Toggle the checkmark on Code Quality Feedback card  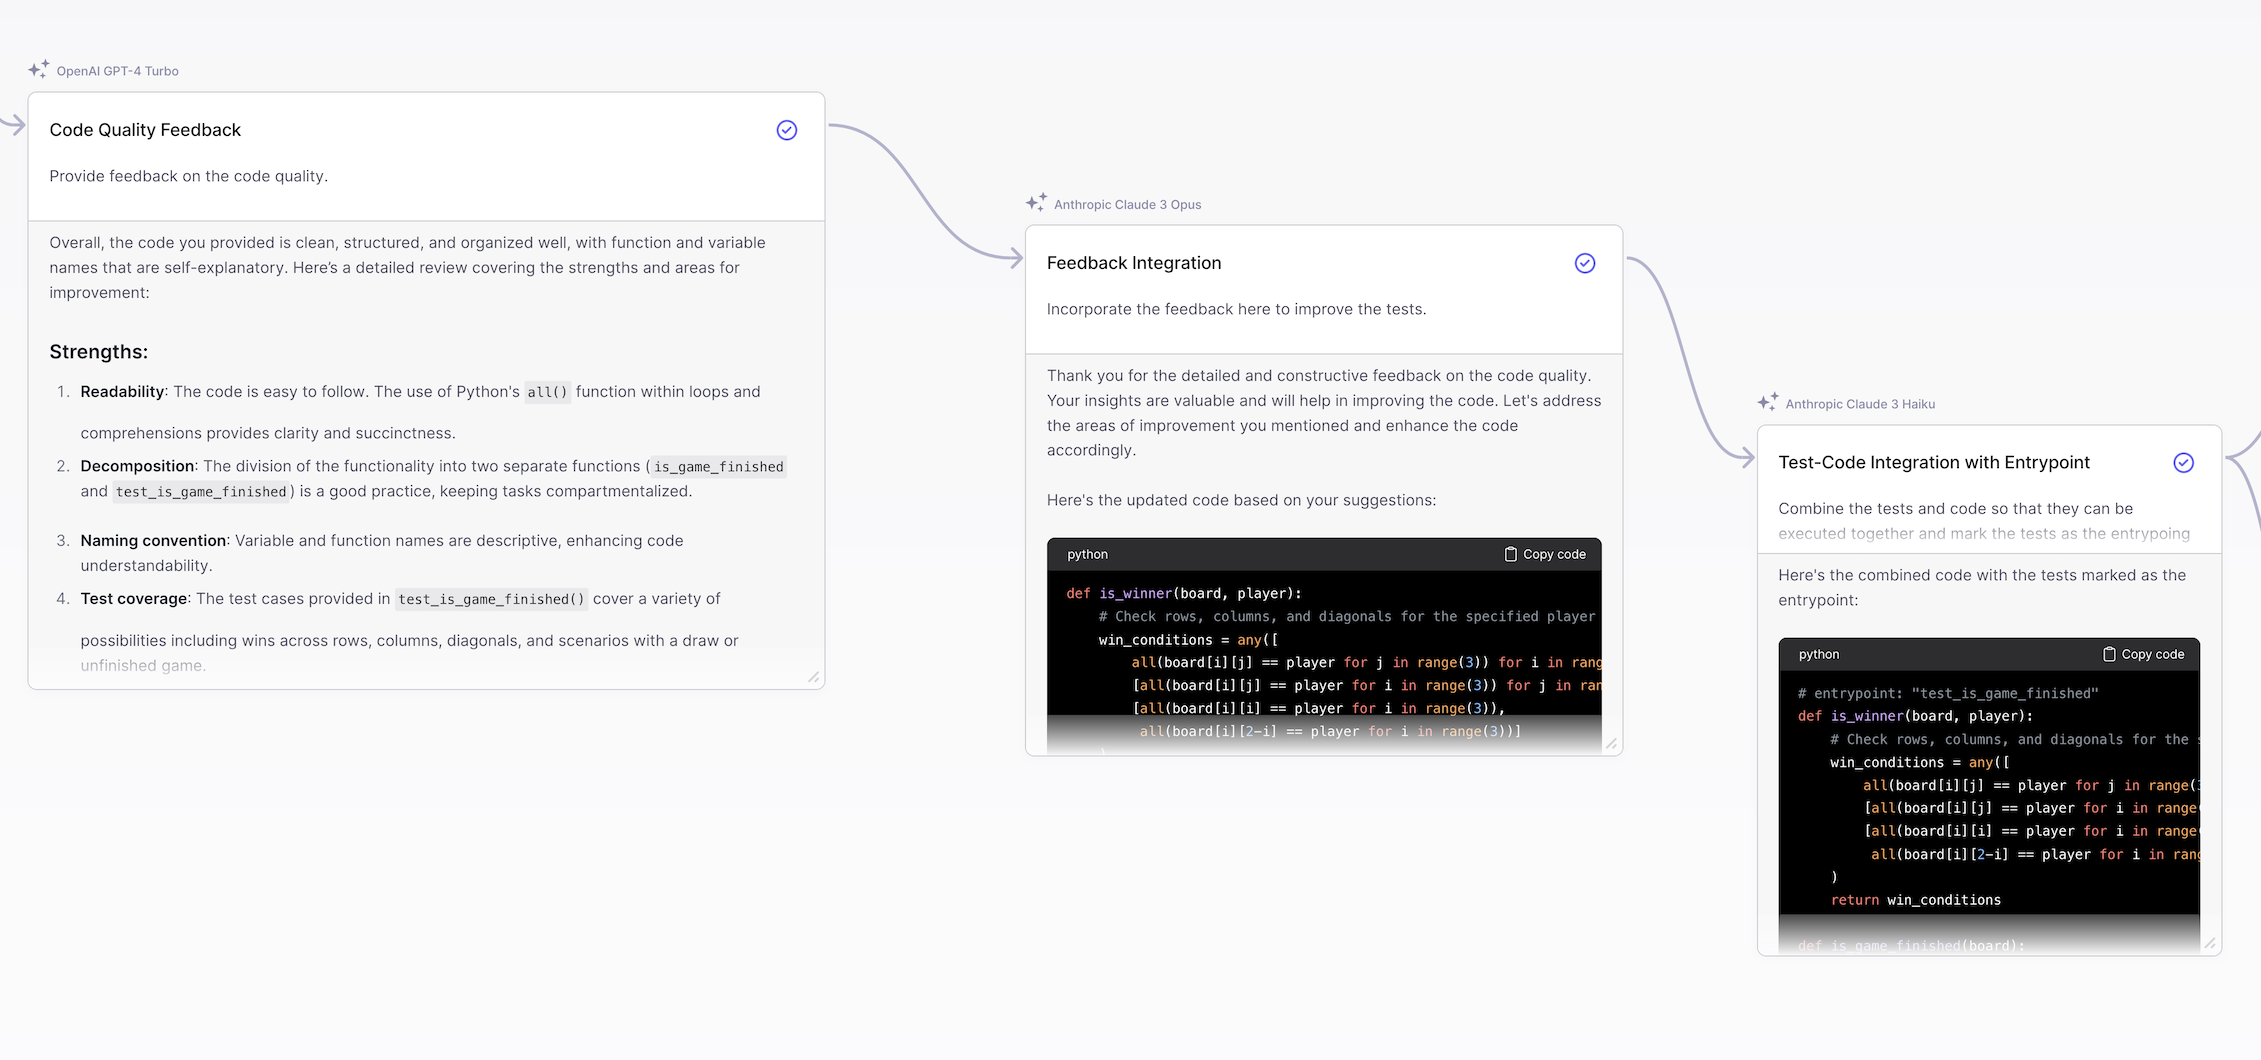[x=787, y=130]
